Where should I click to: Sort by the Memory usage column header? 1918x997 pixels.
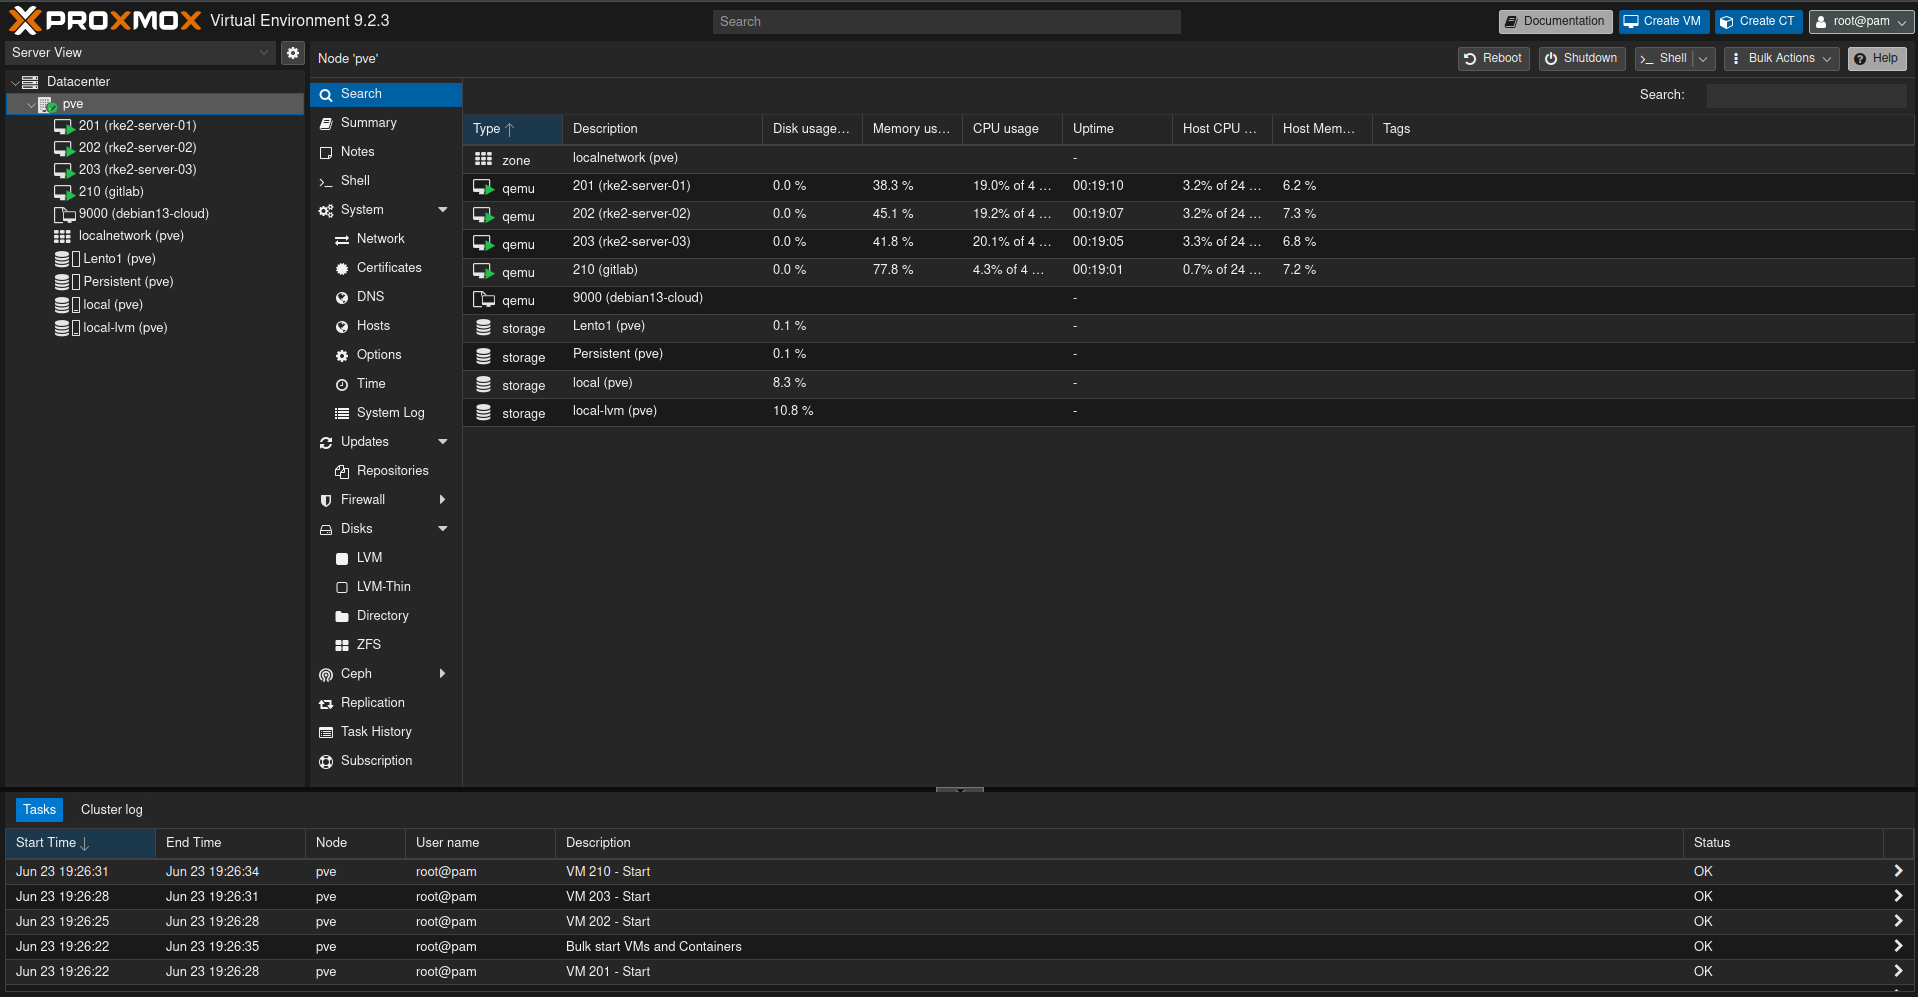pos(912,129)
